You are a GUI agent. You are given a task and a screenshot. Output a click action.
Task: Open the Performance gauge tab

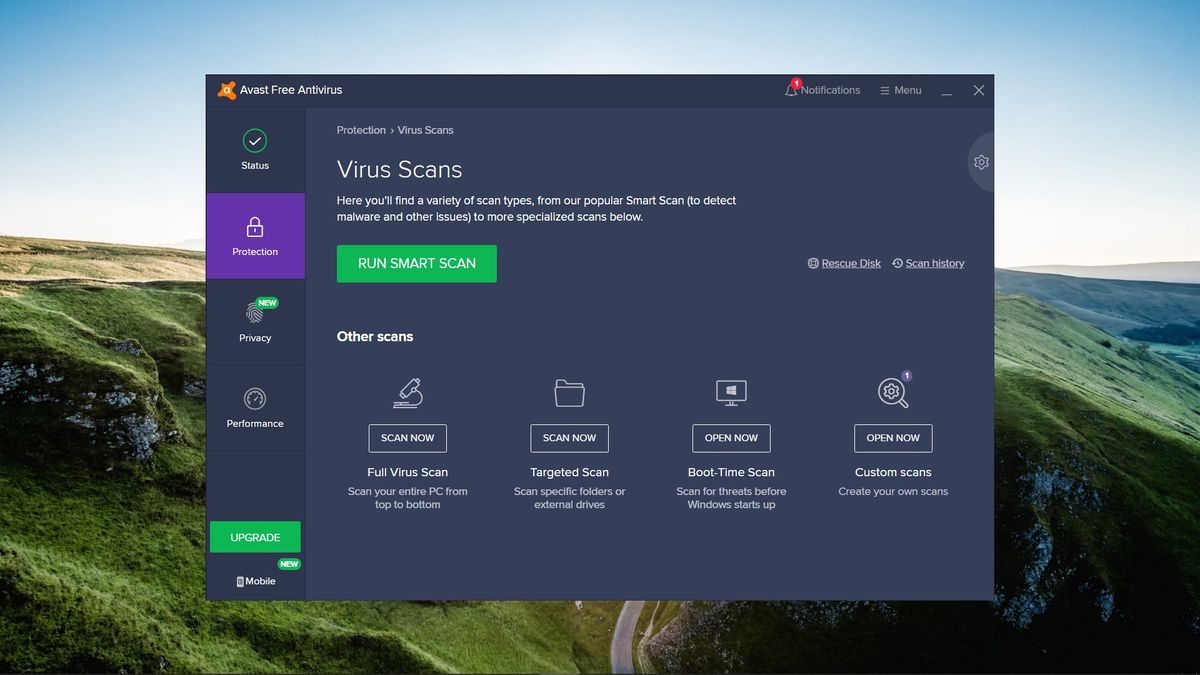[x=255, y=408]
